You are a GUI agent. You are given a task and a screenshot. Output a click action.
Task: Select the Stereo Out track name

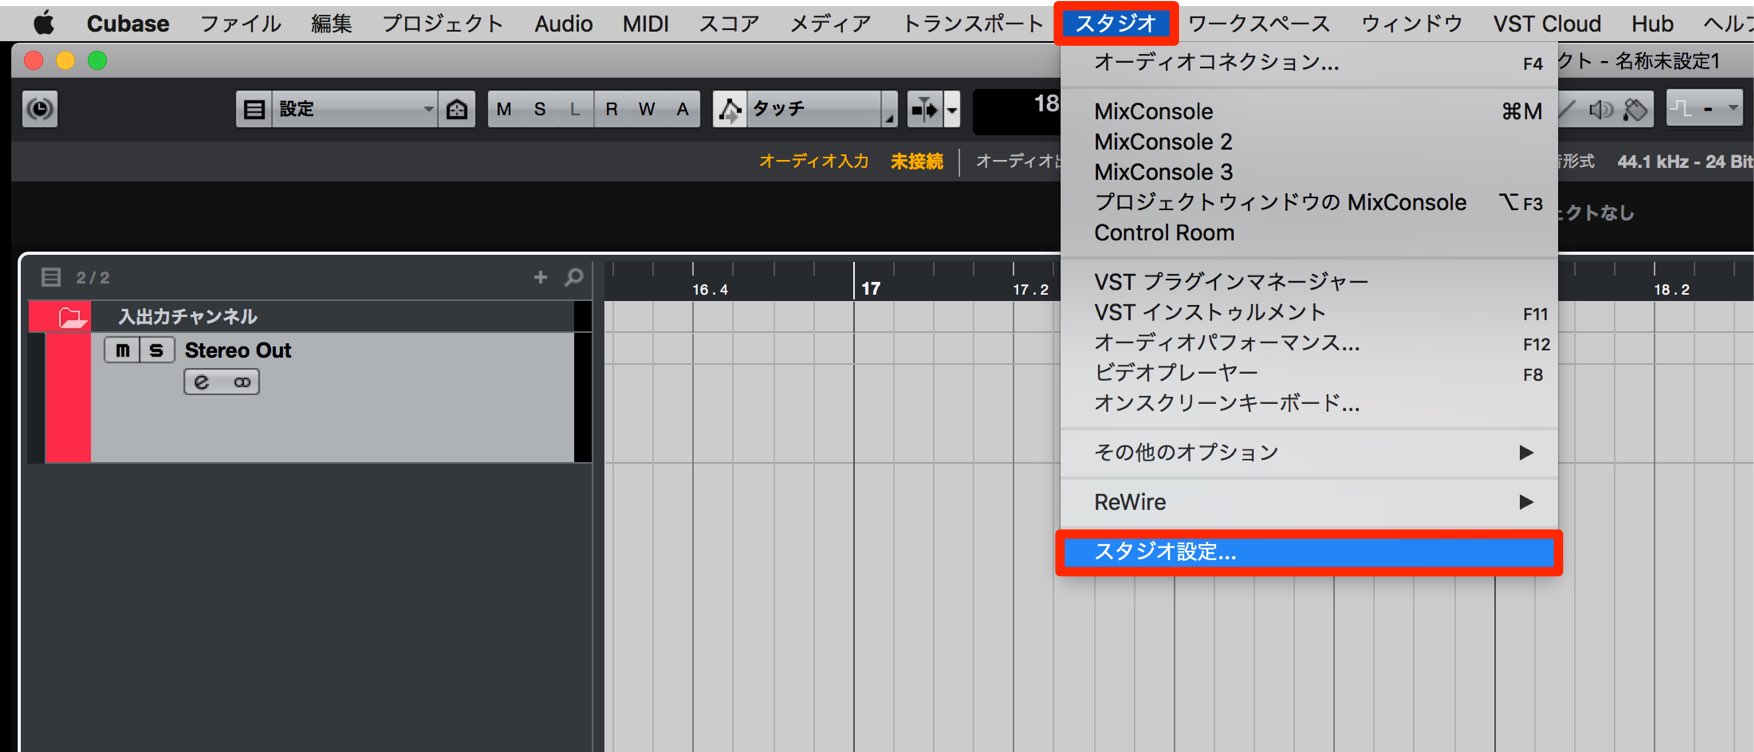238,350
